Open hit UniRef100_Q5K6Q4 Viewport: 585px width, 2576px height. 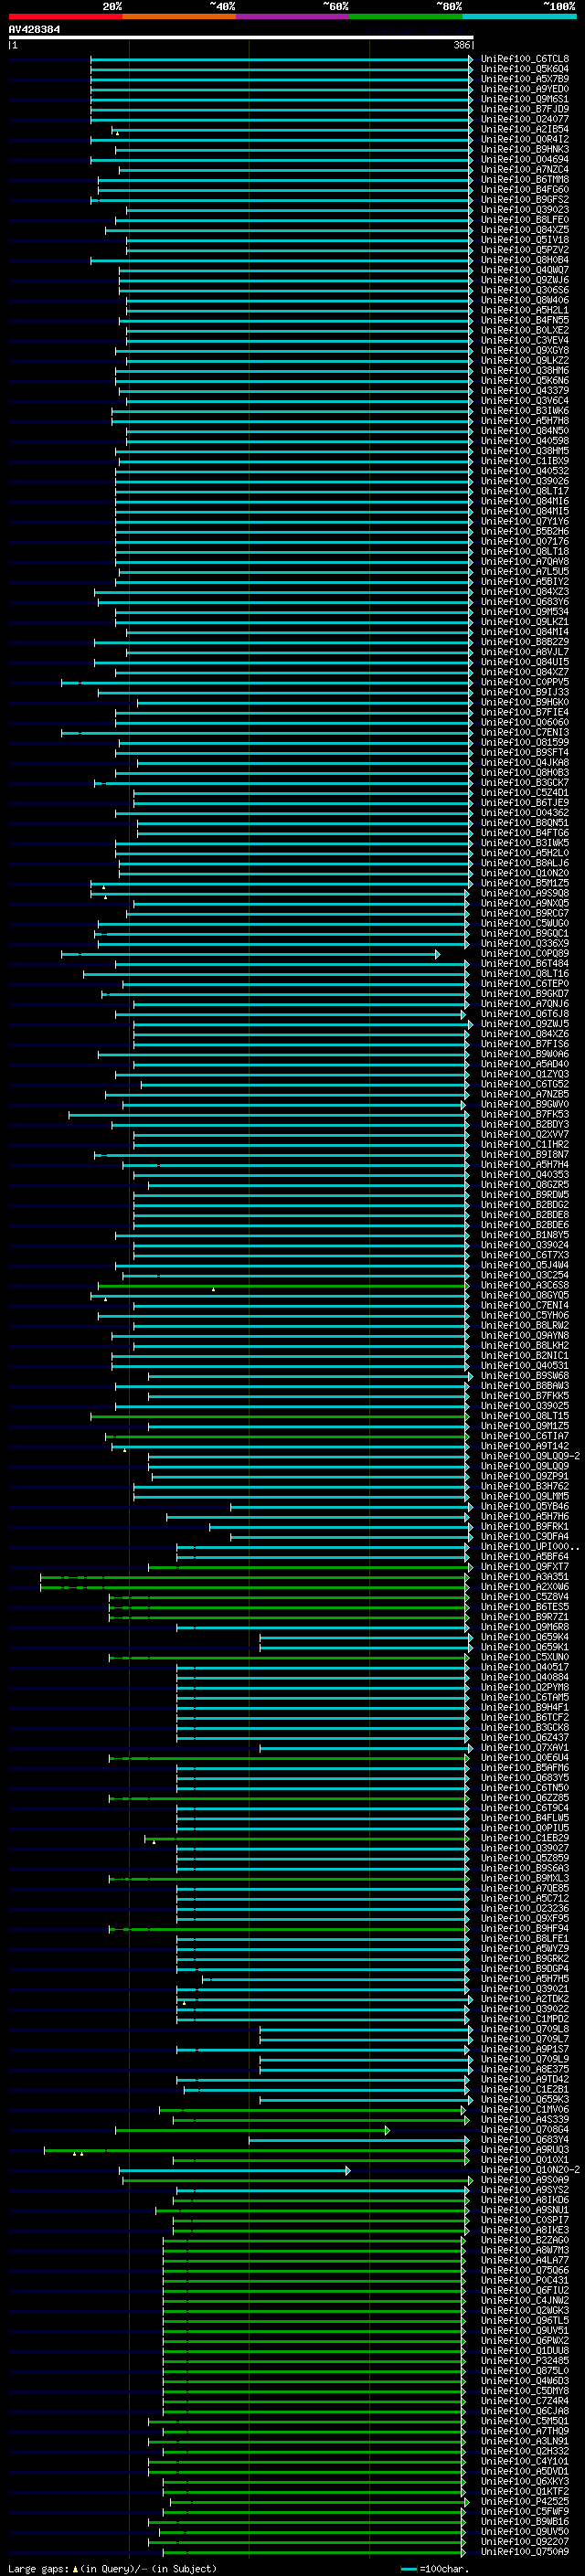(524, 69)
